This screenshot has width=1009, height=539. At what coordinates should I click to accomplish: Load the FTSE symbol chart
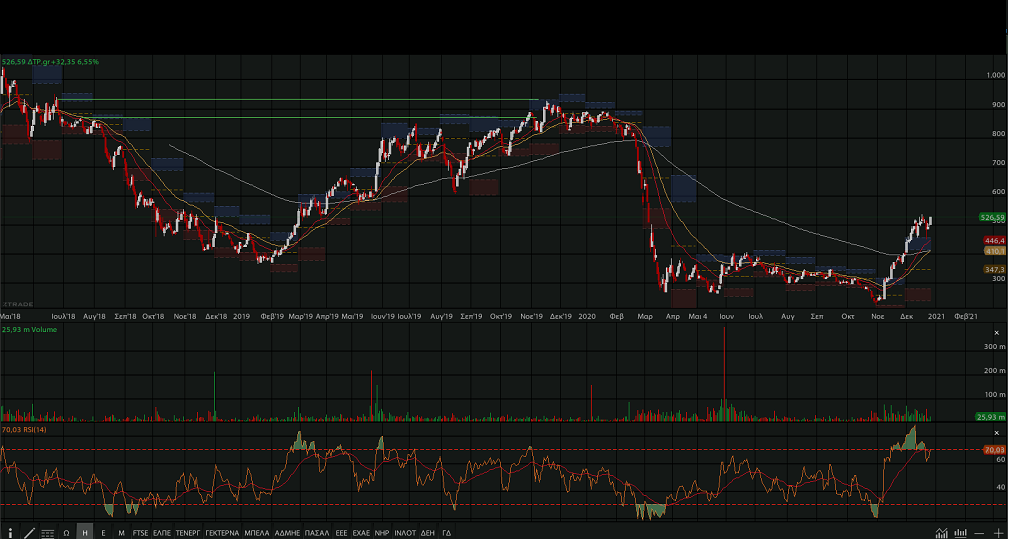[x=140, y=533]
